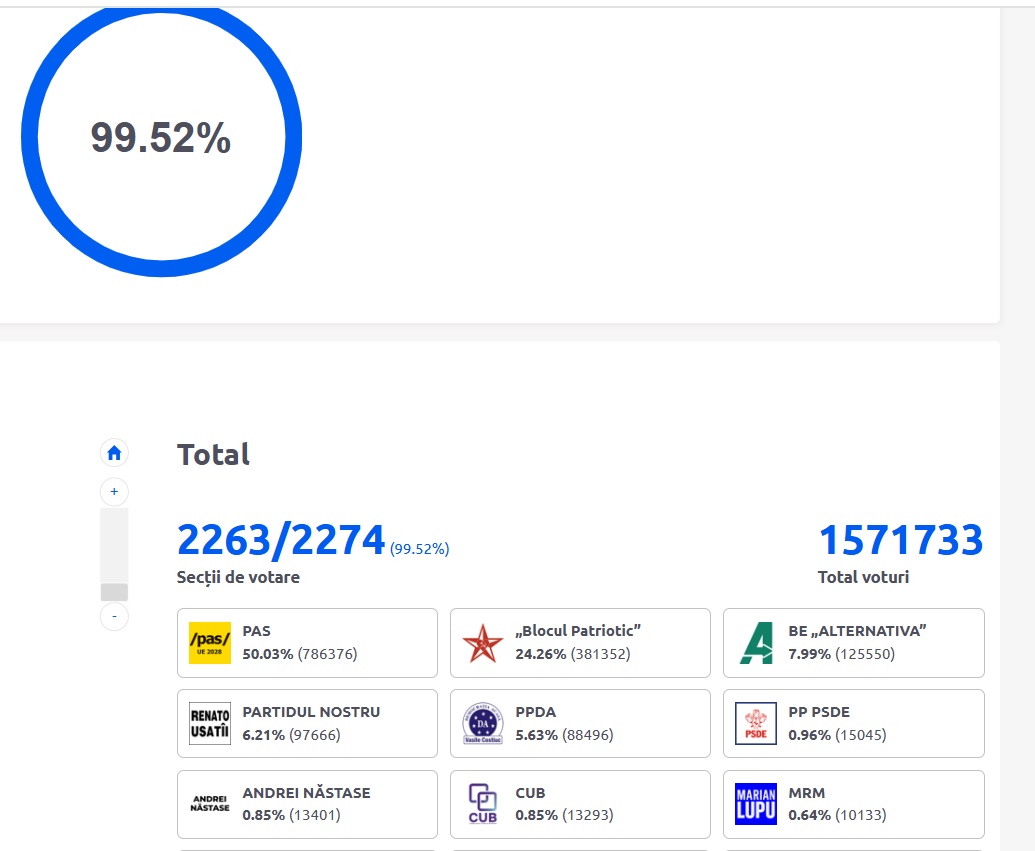Click the PAS yellow party logo
Image resolution: width=1035 pixels, height=851 pixels.
click(x=209, y=643)
